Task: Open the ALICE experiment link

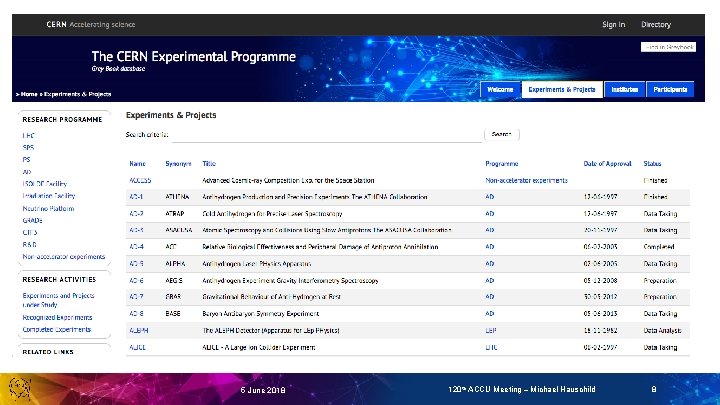Action: [x=137, y=348]
